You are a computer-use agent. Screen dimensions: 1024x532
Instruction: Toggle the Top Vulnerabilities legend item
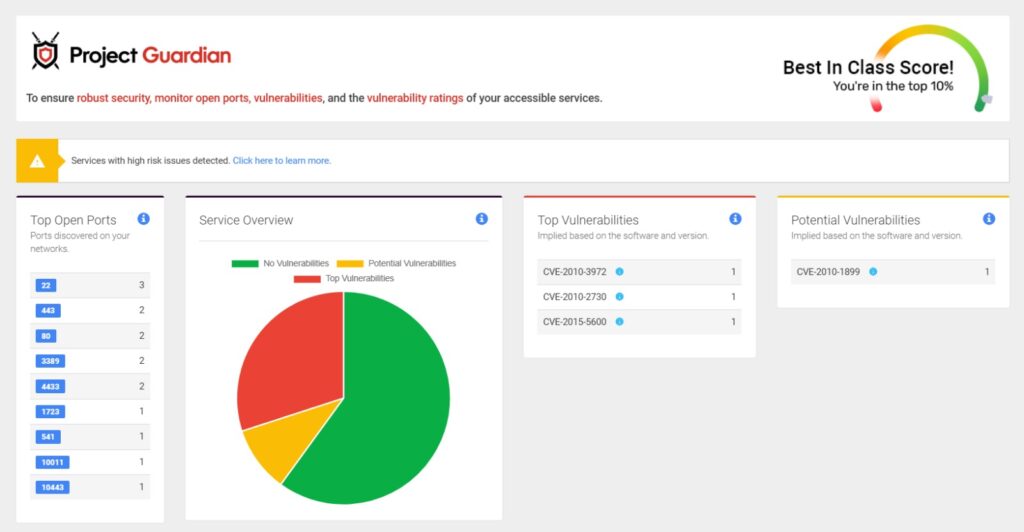click(343, 279)
